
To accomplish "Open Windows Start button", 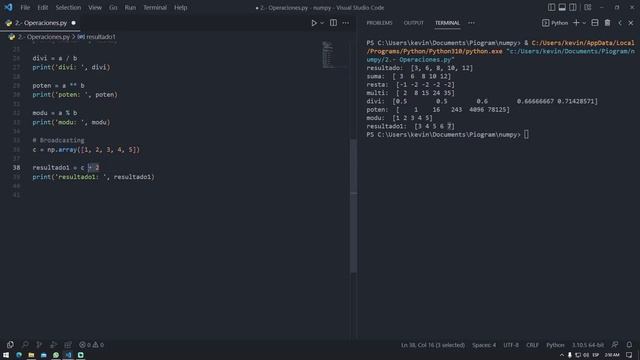I will 6,355.
